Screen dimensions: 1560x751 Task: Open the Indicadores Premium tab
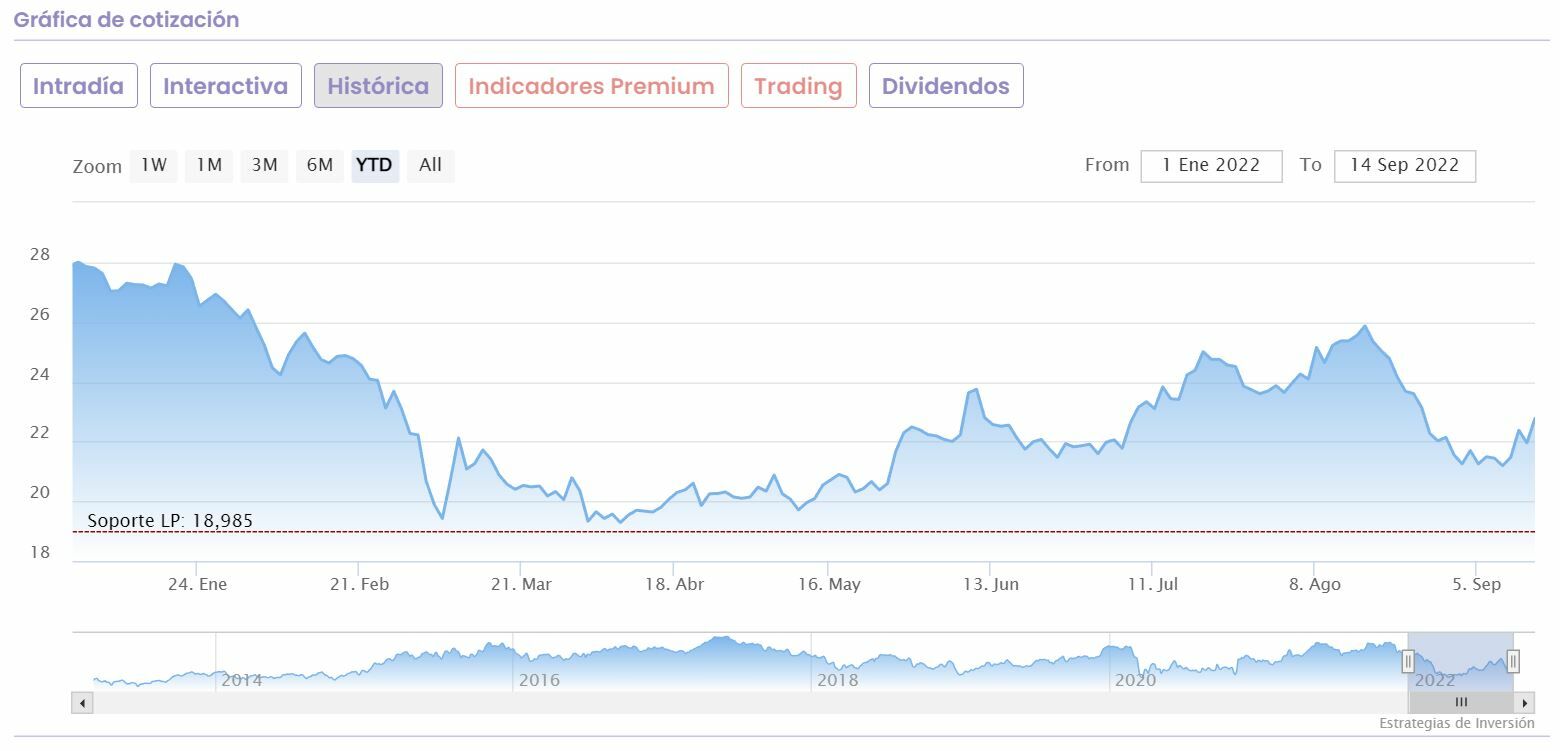tap(591, 86)
